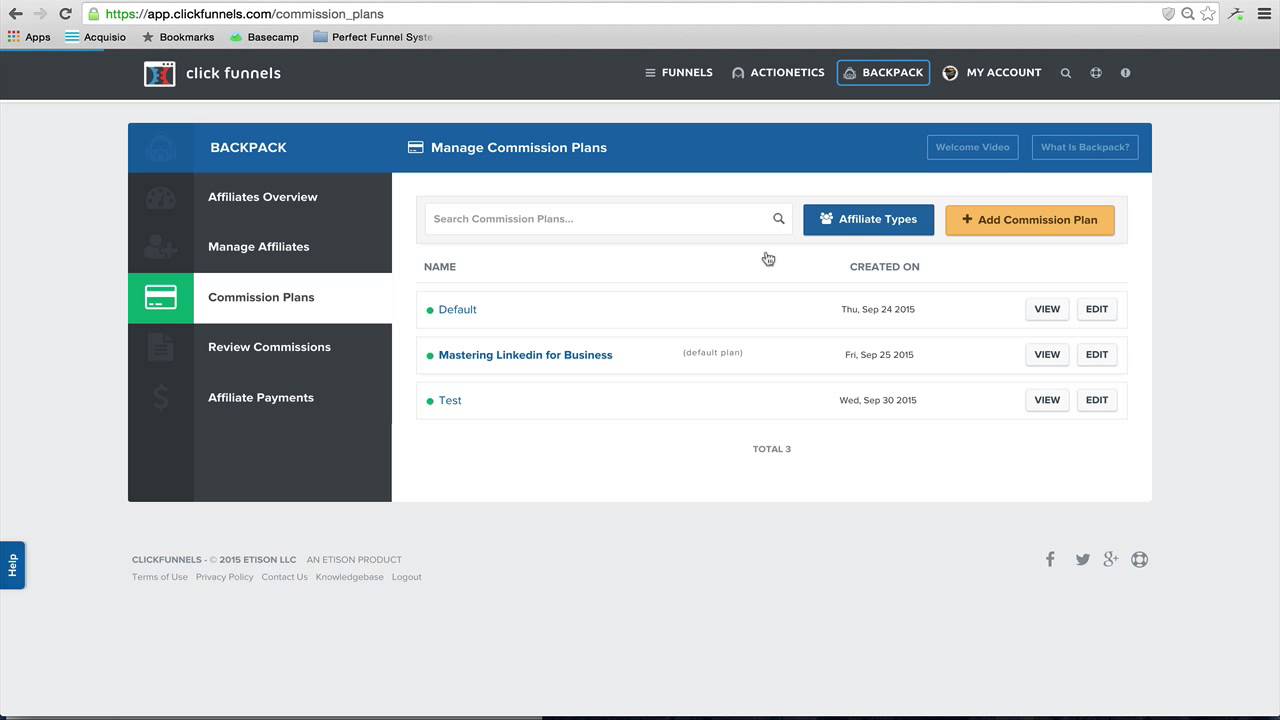Click the shield extension icon in address bar
1280x720 pixels.
coord(1168,14)
